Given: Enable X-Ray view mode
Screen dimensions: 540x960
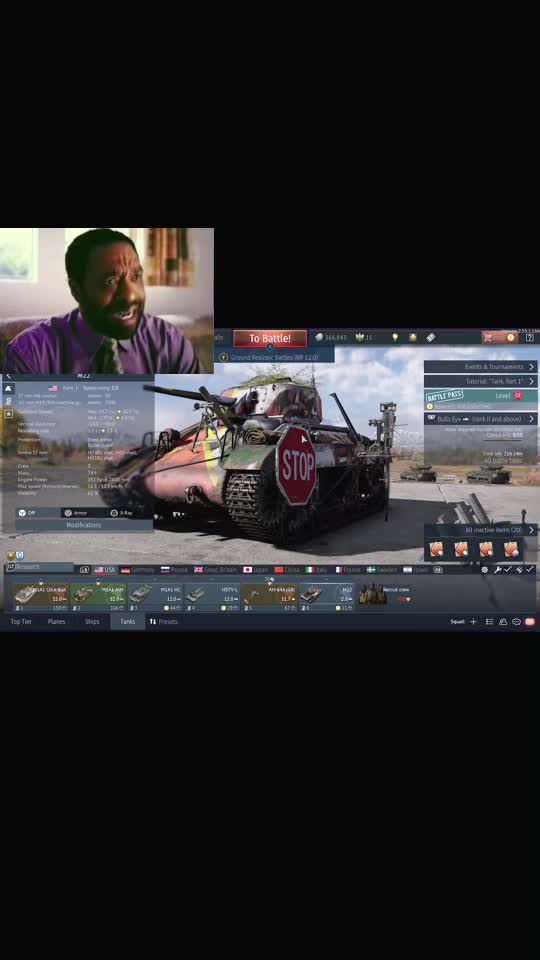Looking at the screenshot, I should click(122, 513).
